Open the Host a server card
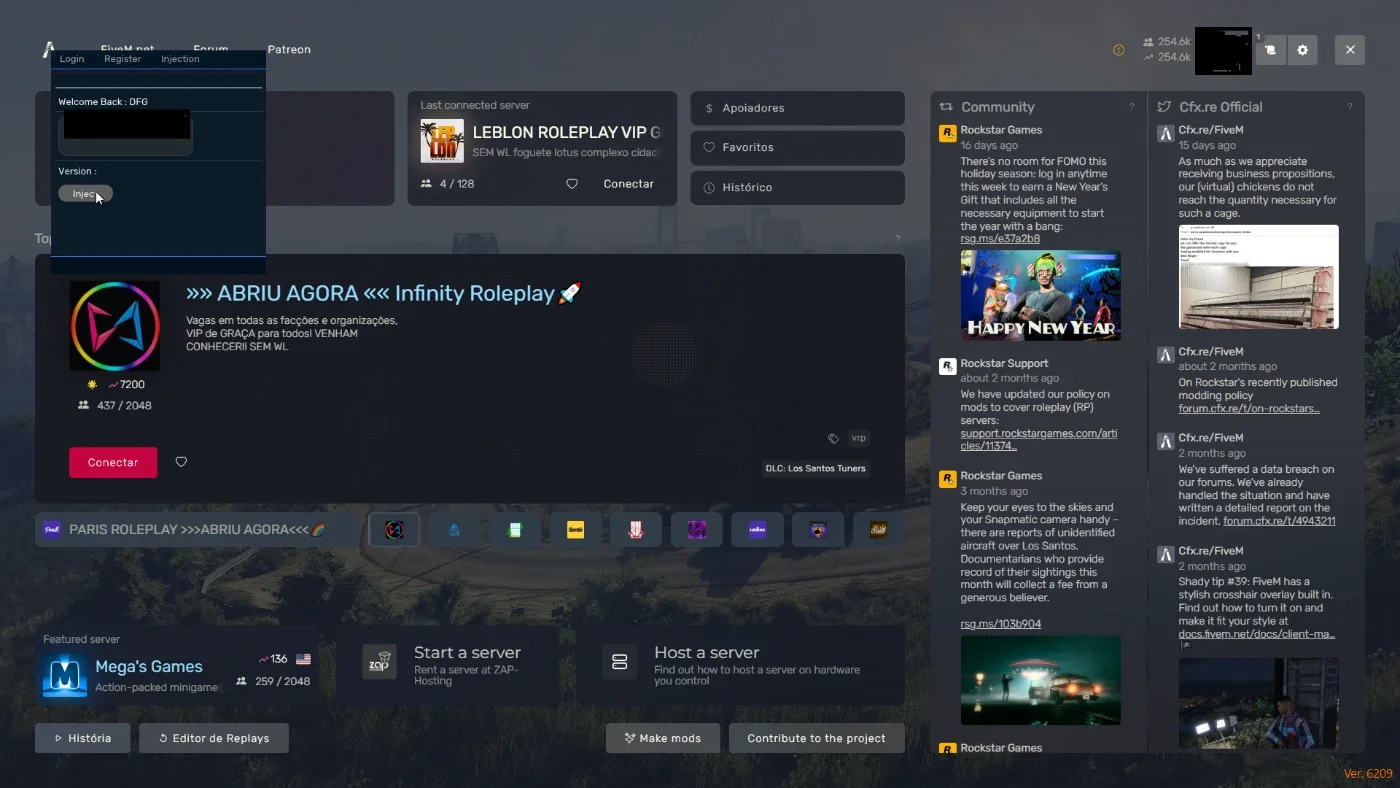Viewport: 1400px width, 788px height. (x=740, y=666)
